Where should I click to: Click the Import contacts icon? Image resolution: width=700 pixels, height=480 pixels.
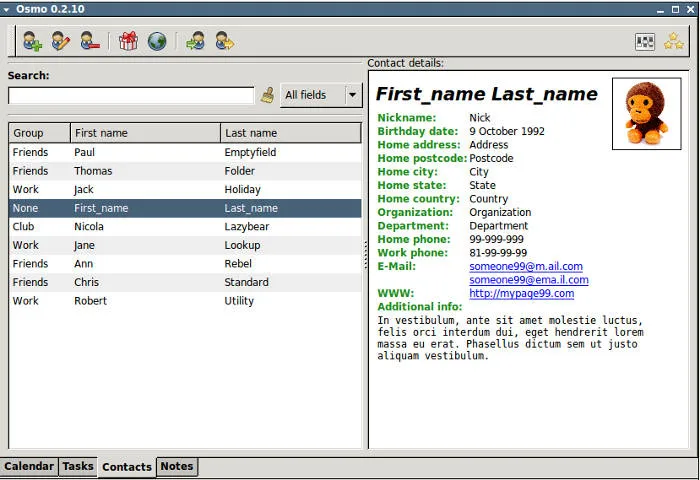point(195,41)
